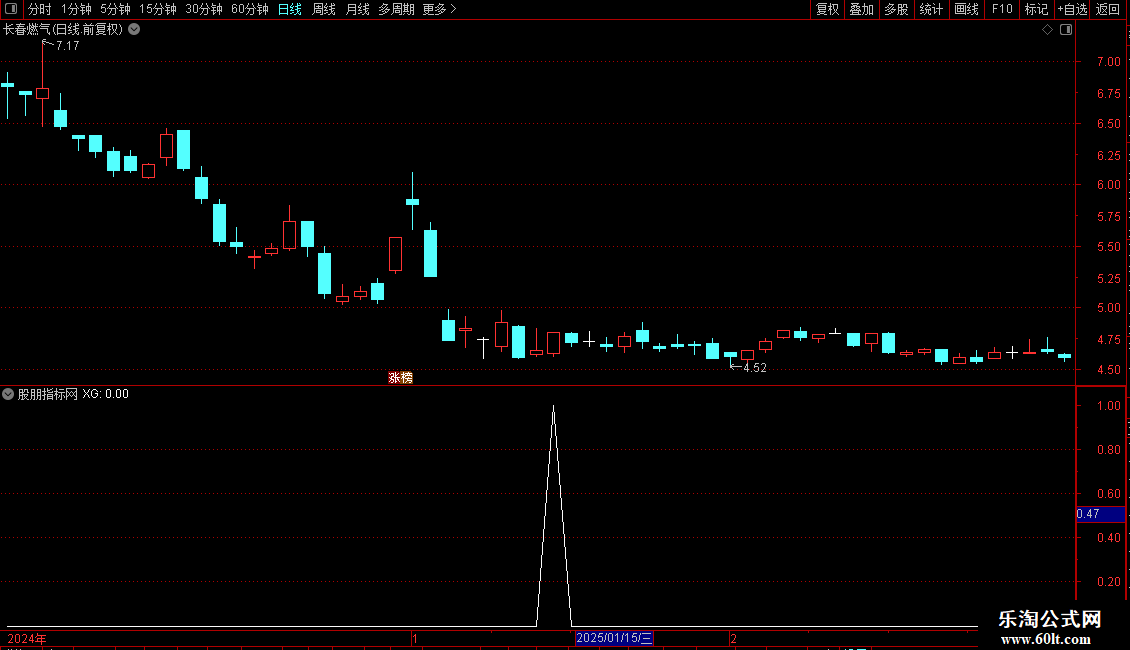
Task: Click the 0.80 indicator axis label
Action: 1108,450
